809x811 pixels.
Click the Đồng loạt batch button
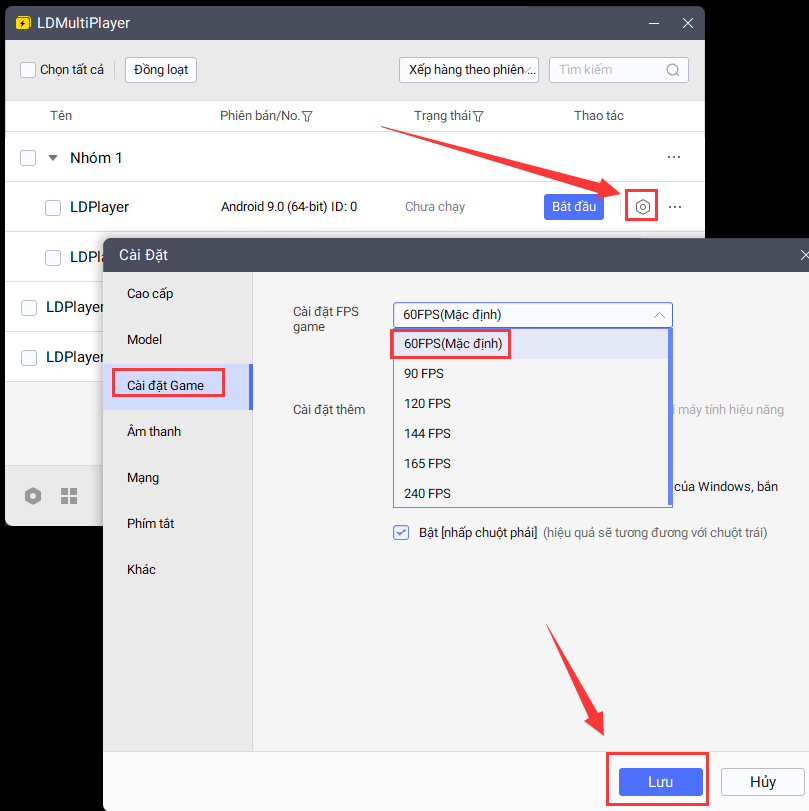[161, 70]
